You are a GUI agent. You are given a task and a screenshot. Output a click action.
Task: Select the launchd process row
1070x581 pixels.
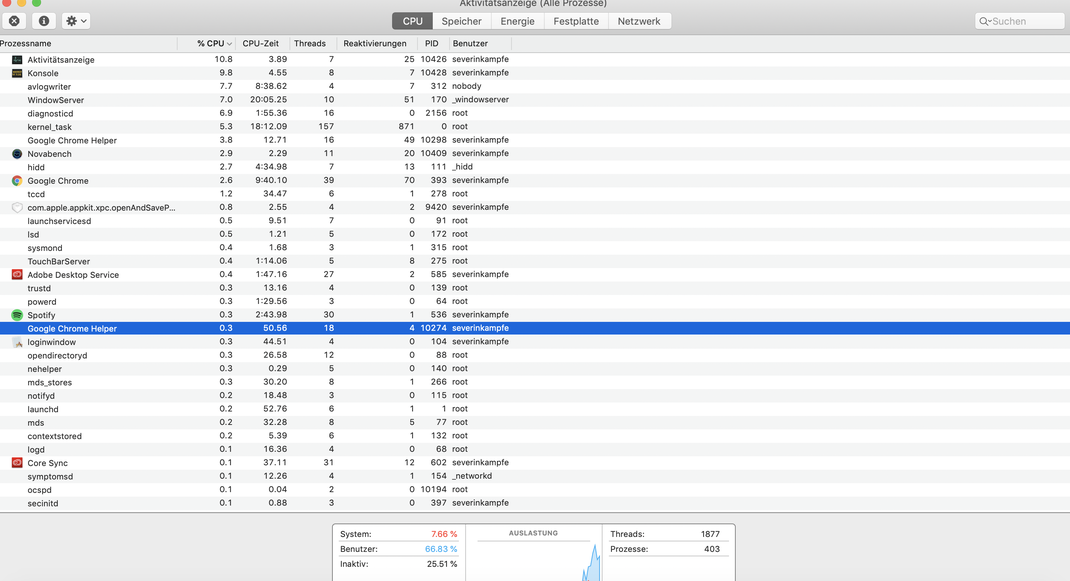535,409
